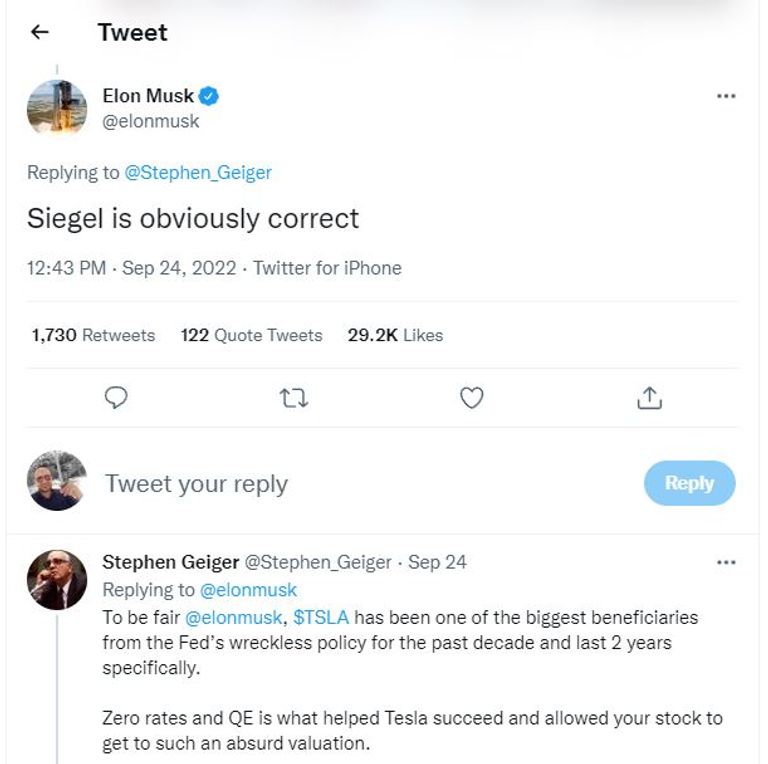The height and width of the screenshot is (764, 768).
Task: Share the tweet via upload icon
Action: click(x=649, y=398)
